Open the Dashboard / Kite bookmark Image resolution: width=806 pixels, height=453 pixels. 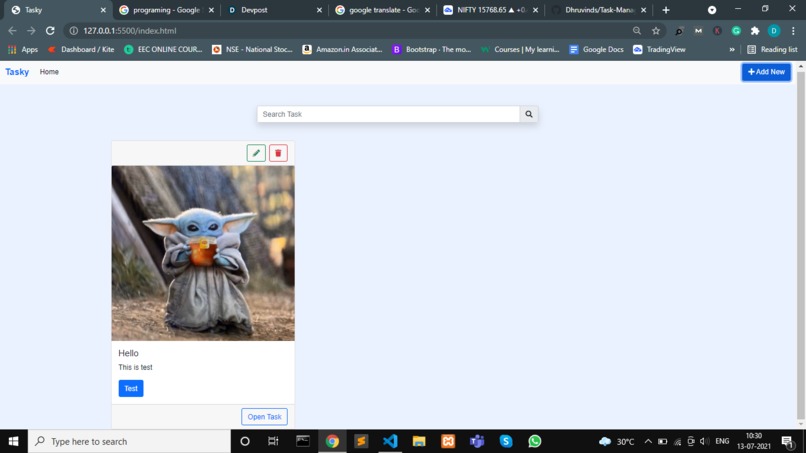(x=81, y=49)
